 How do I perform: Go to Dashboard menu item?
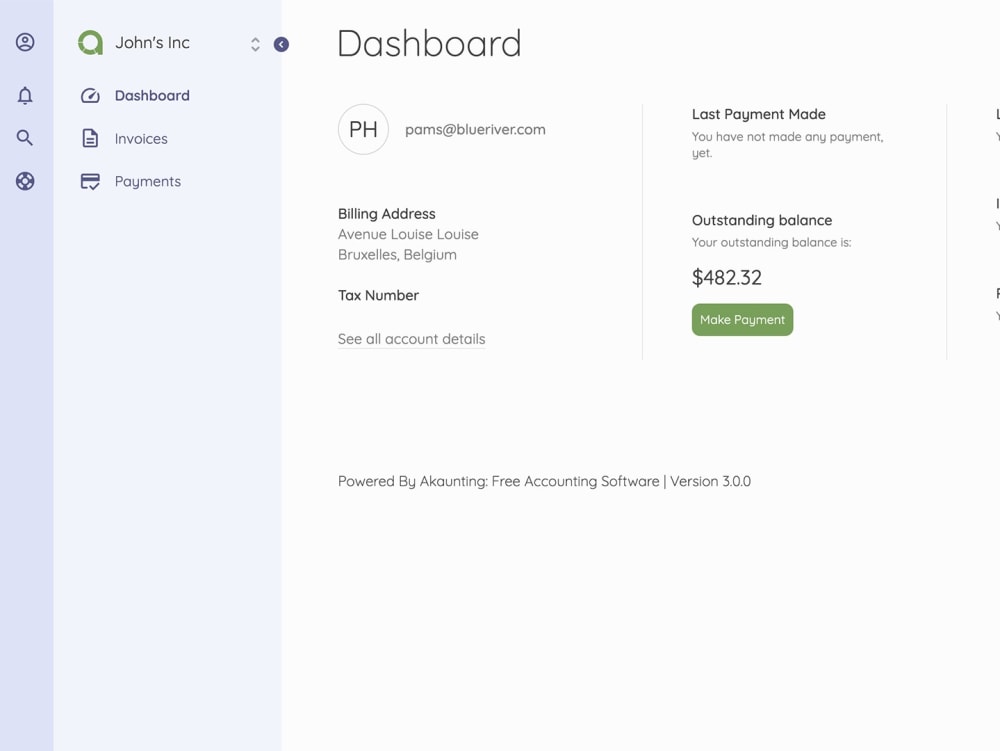[152, 96]
